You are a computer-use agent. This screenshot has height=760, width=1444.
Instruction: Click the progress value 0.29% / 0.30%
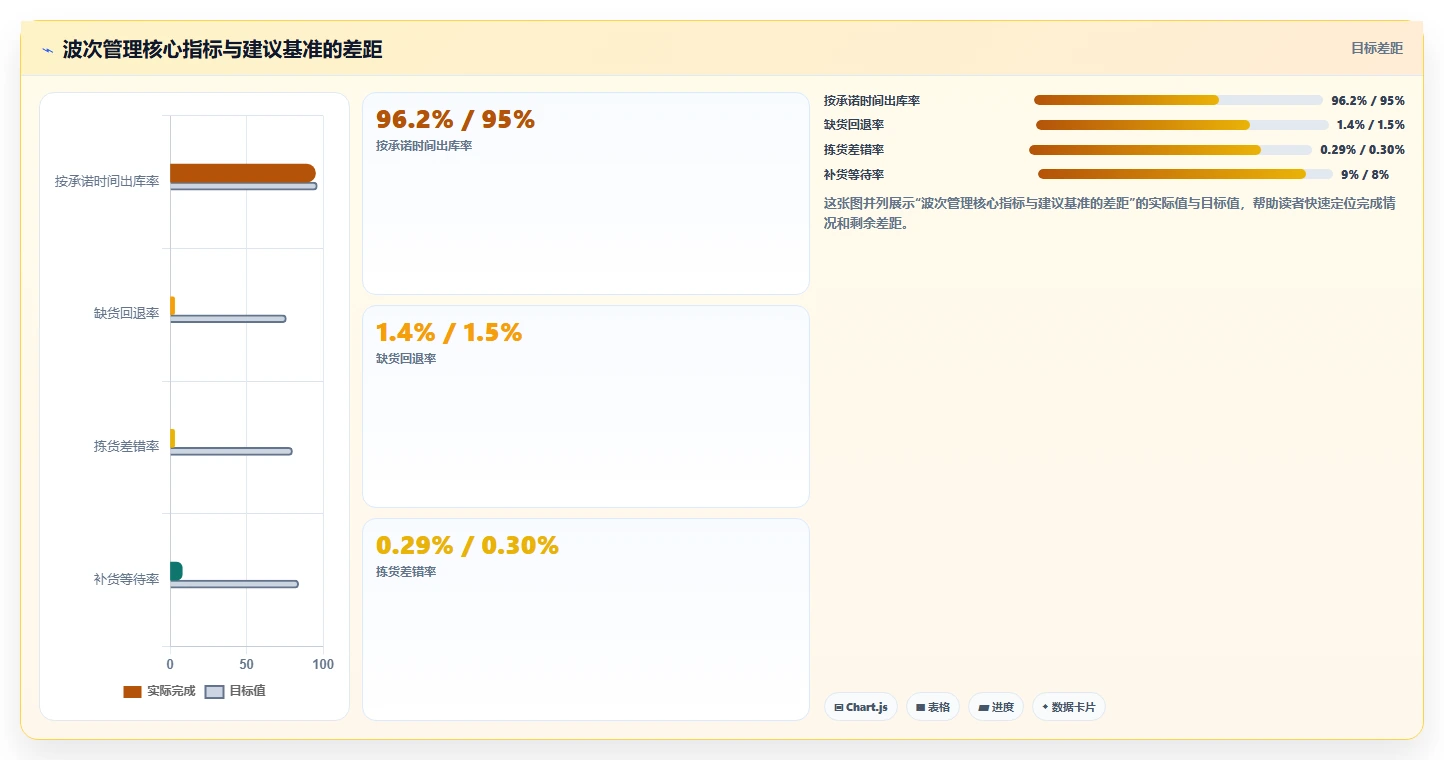pyautogui.click(x=1362, y=150)
